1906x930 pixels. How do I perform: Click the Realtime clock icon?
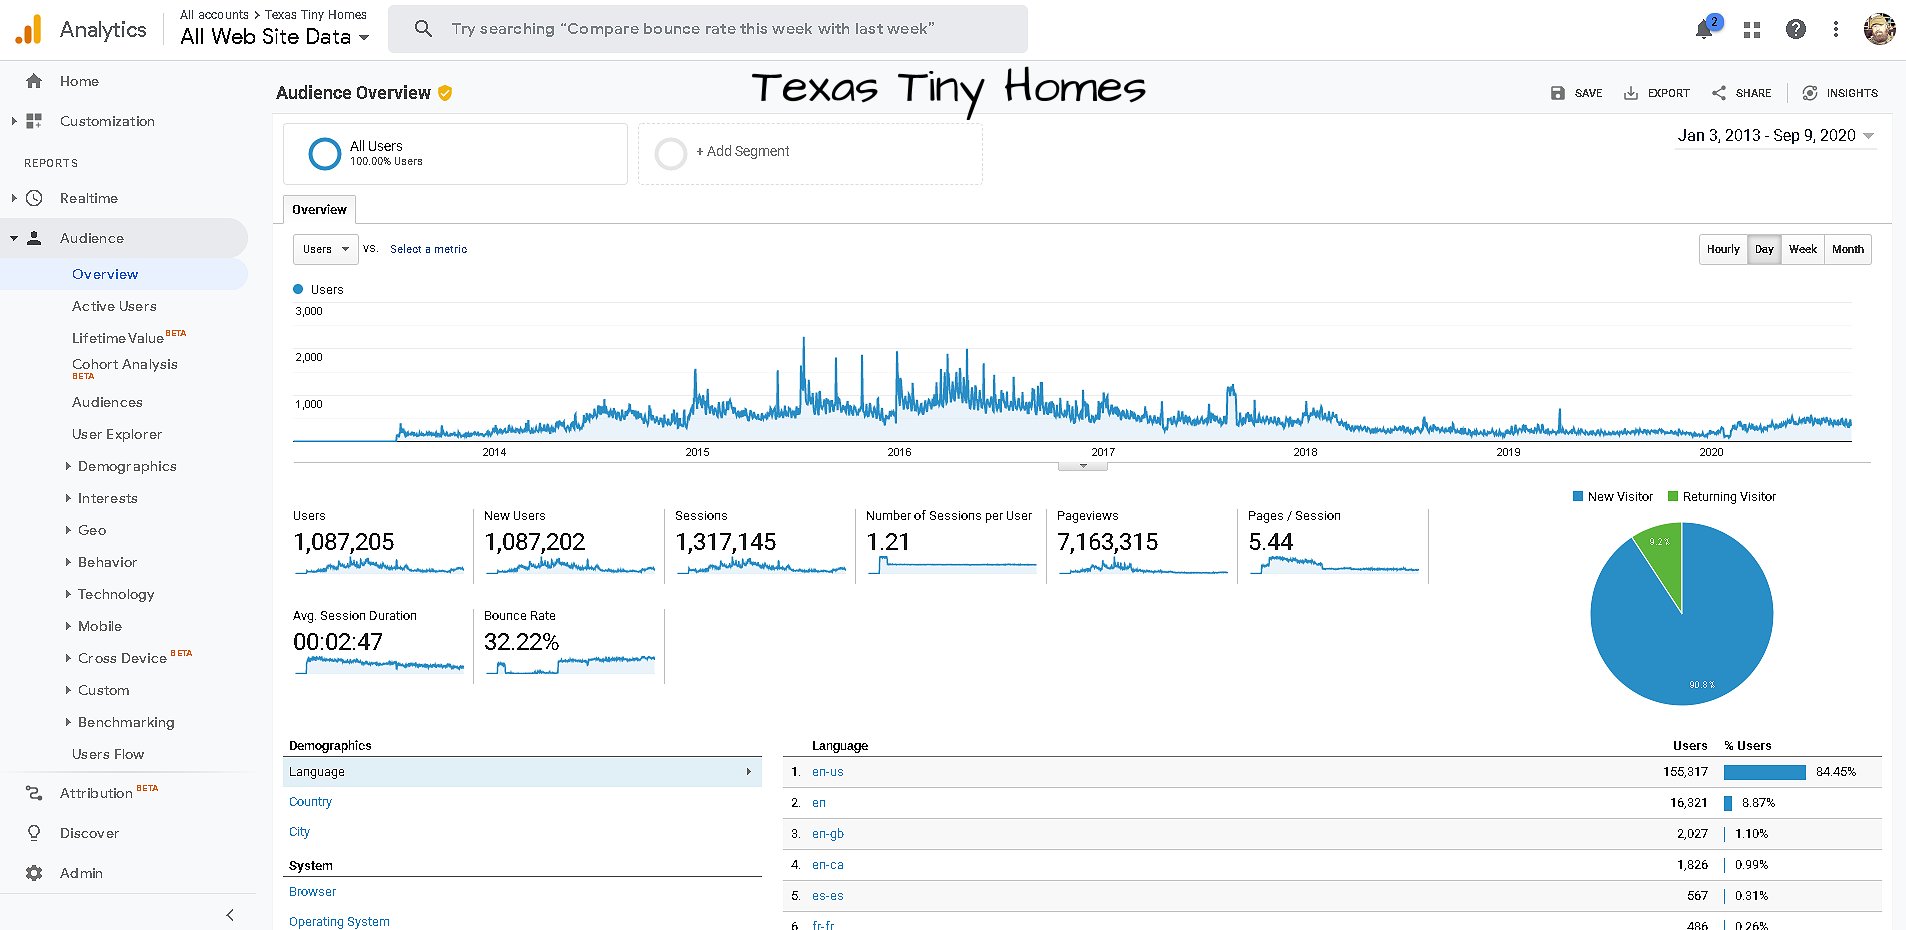[x=34, y=198]
